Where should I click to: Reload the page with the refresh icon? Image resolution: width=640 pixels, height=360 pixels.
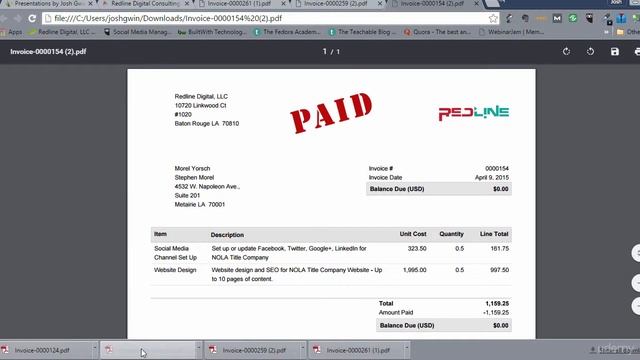(32, 18)
